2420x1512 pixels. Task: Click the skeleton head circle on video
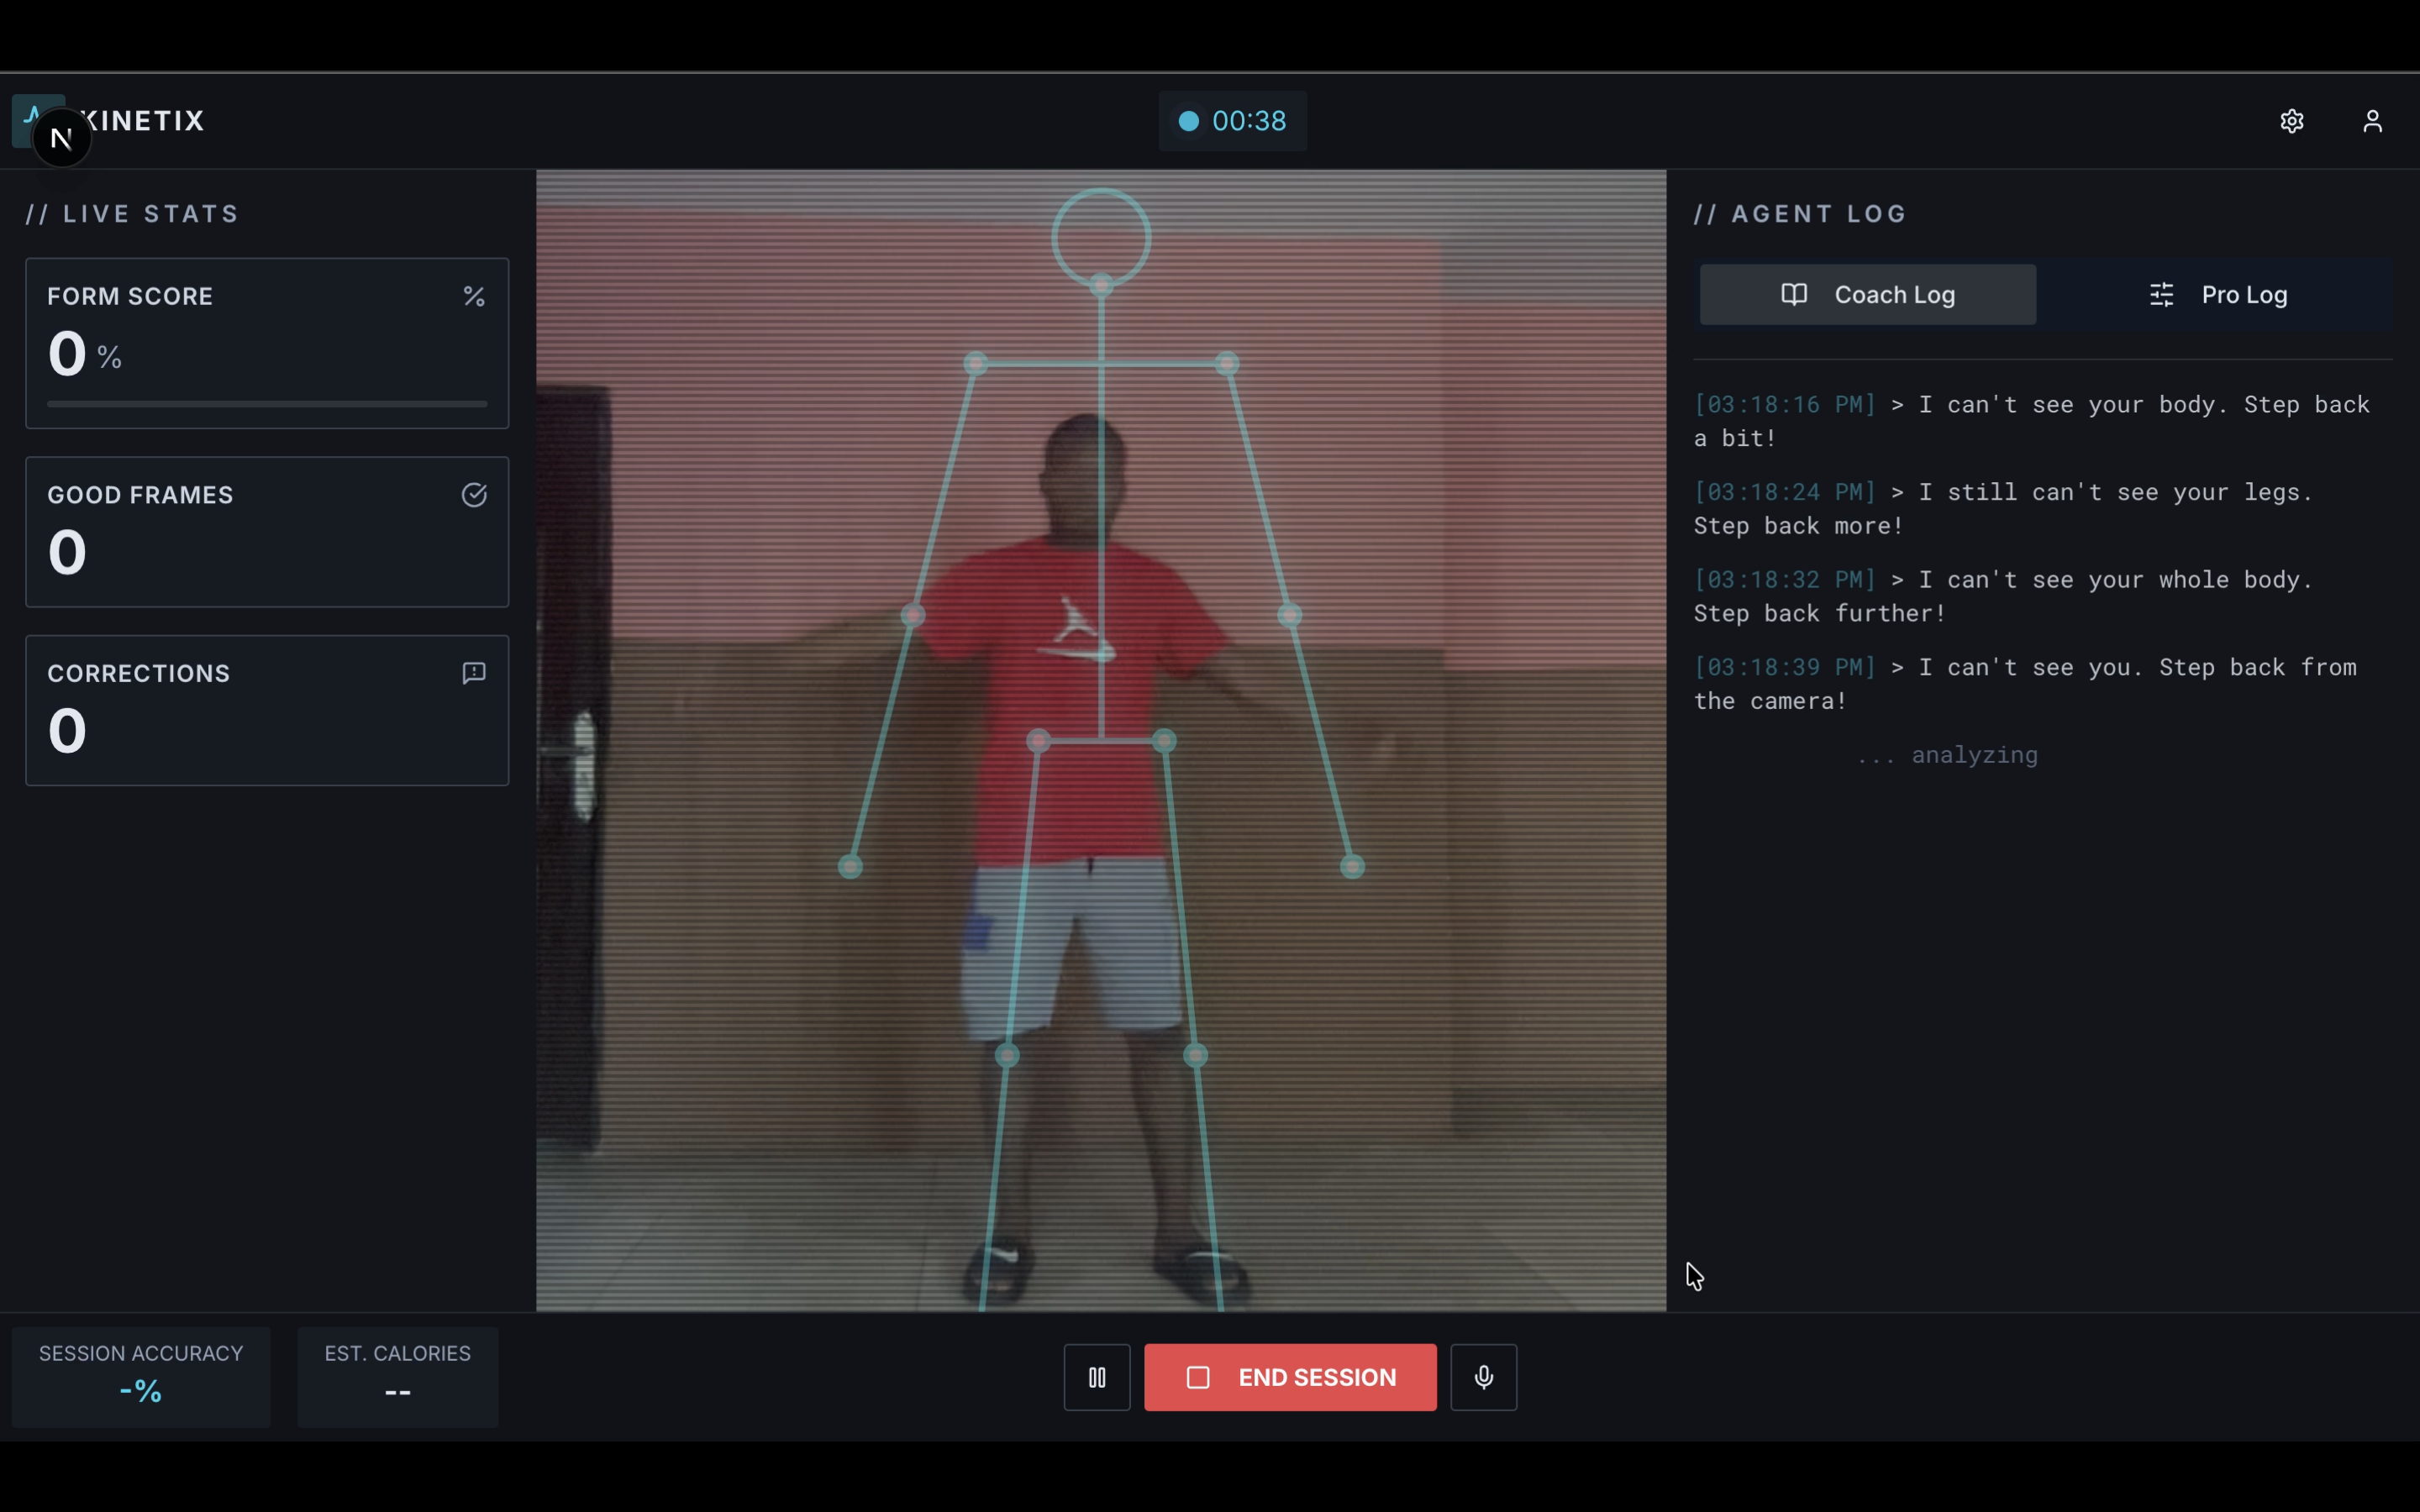click(1101, 237)
